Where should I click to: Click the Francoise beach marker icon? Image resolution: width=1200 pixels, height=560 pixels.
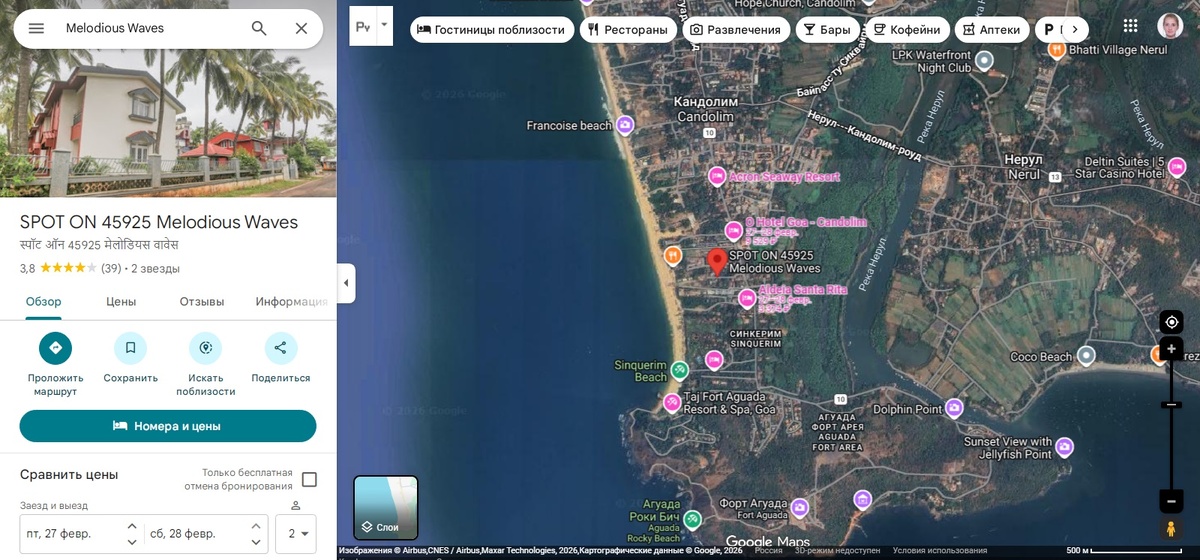click(x=625, y=125)
